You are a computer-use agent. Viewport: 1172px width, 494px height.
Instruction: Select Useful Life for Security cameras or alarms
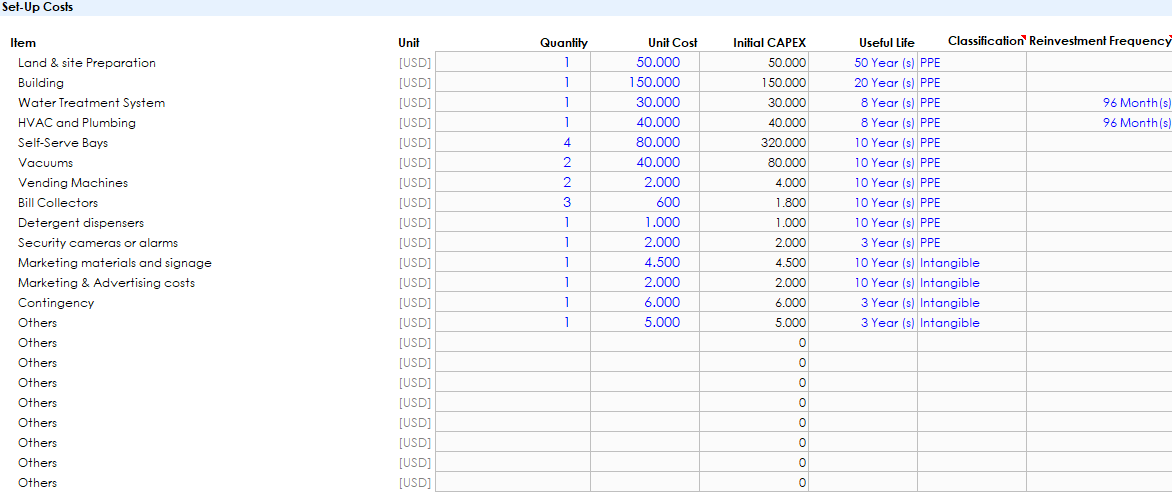pos(887,243)
